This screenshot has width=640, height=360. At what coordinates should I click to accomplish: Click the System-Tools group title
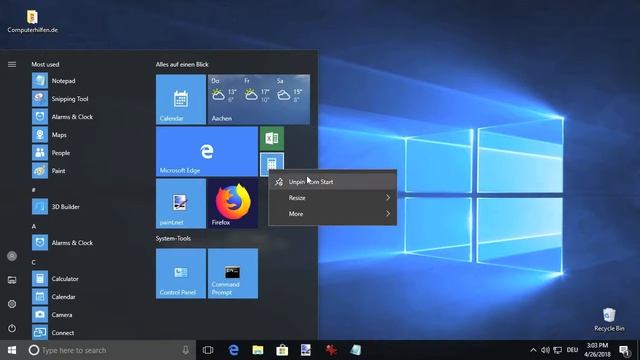[173, 238]
